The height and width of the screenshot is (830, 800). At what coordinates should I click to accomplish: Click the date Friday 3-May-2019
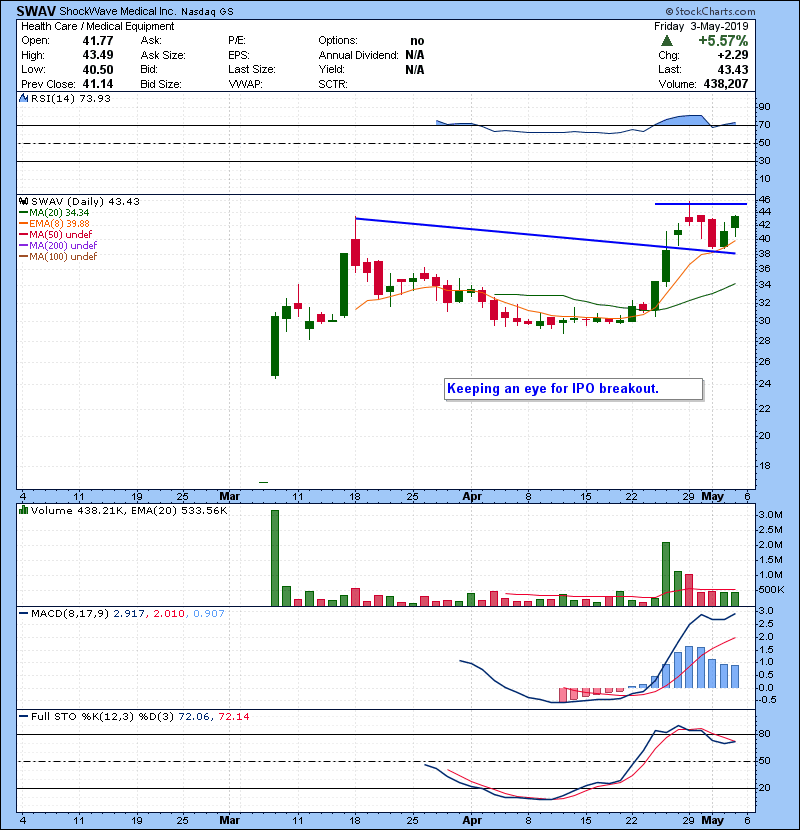(x=701, y=26)
